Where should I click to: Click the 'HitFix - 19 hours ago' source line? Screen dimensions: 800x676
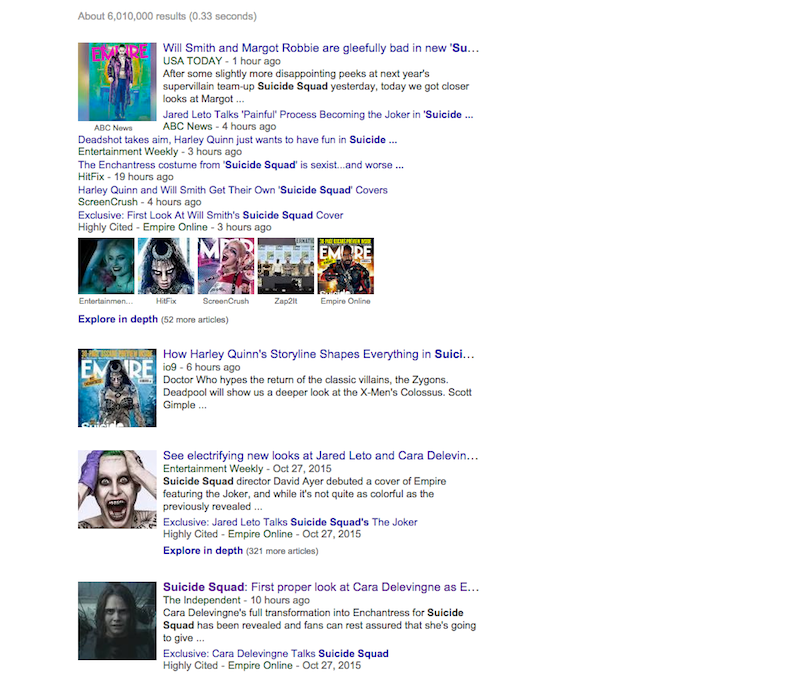click(x=126, y=177)
